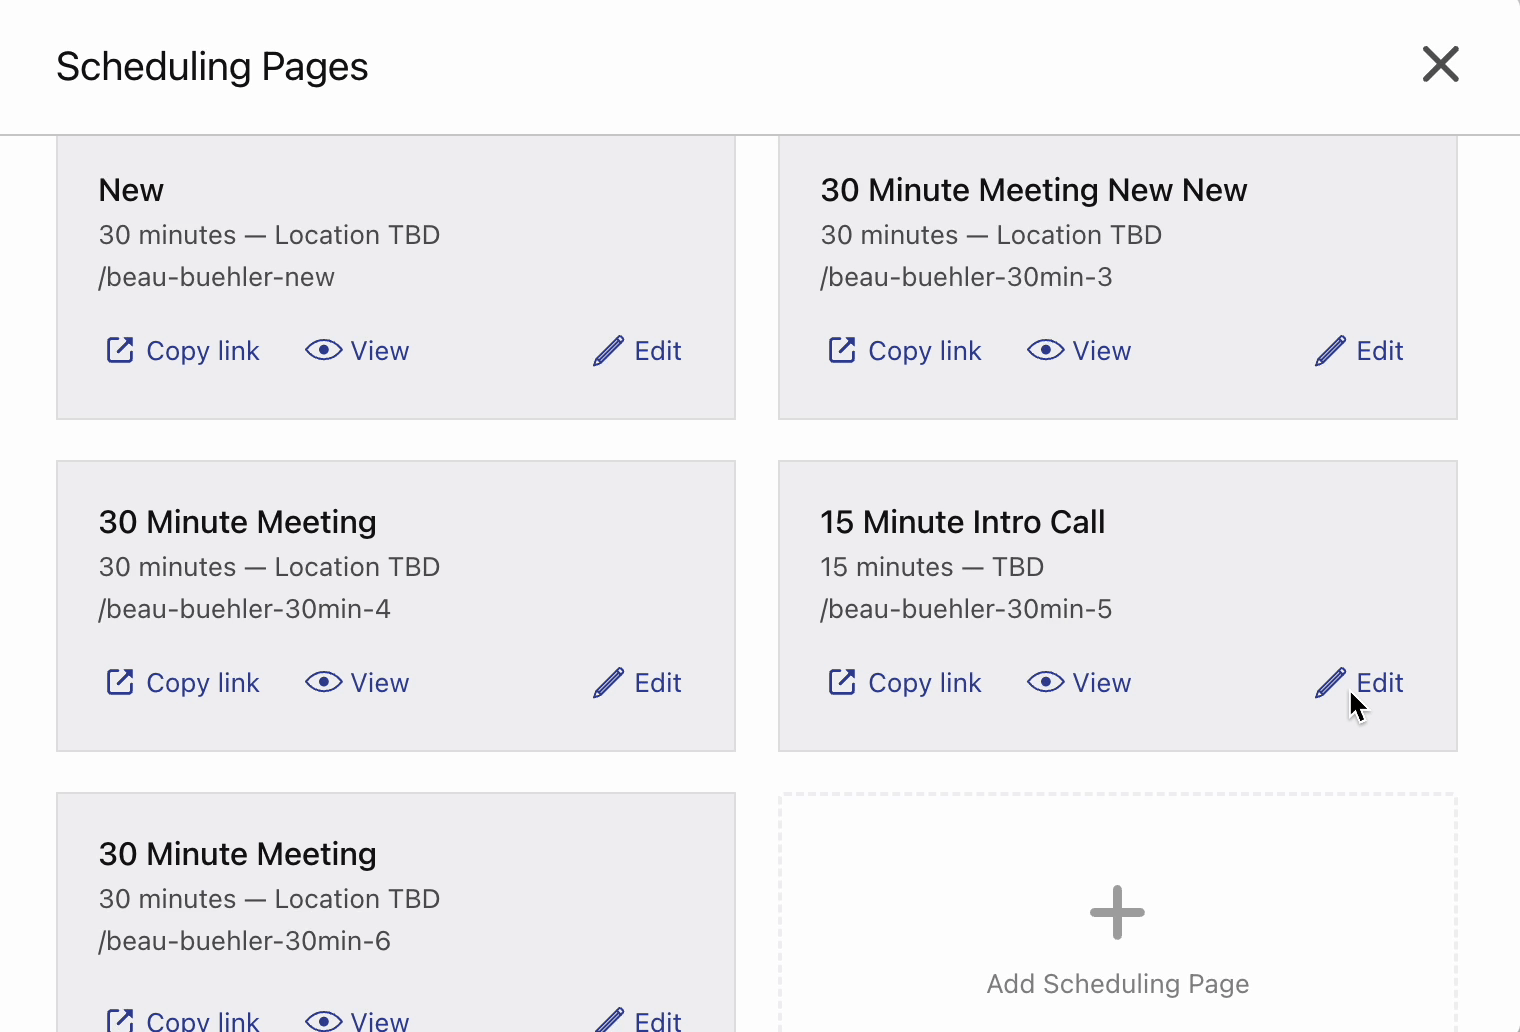Click the /beau-buehler-30min-5 URL slug
1520x1032 pixels.
pos(967,609)
